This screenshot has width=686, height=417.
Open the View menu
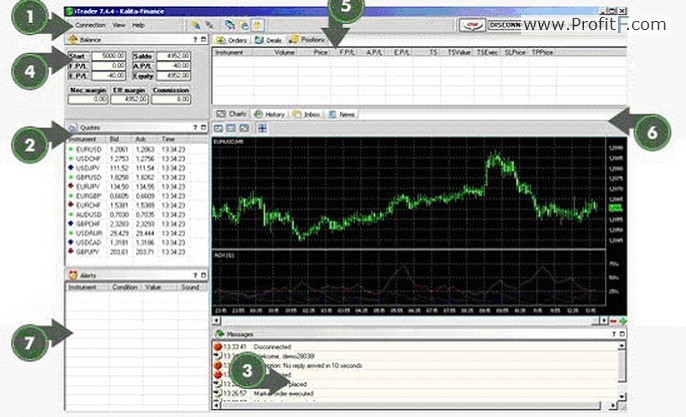point(119,25)
